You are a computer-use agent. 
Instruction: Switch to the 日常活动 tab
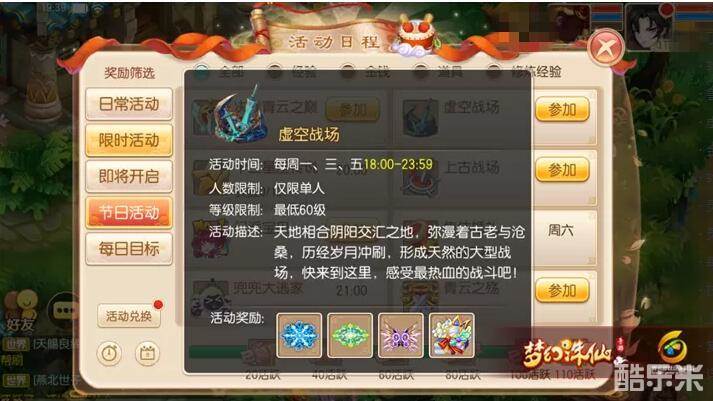click(x=129, y=104)
